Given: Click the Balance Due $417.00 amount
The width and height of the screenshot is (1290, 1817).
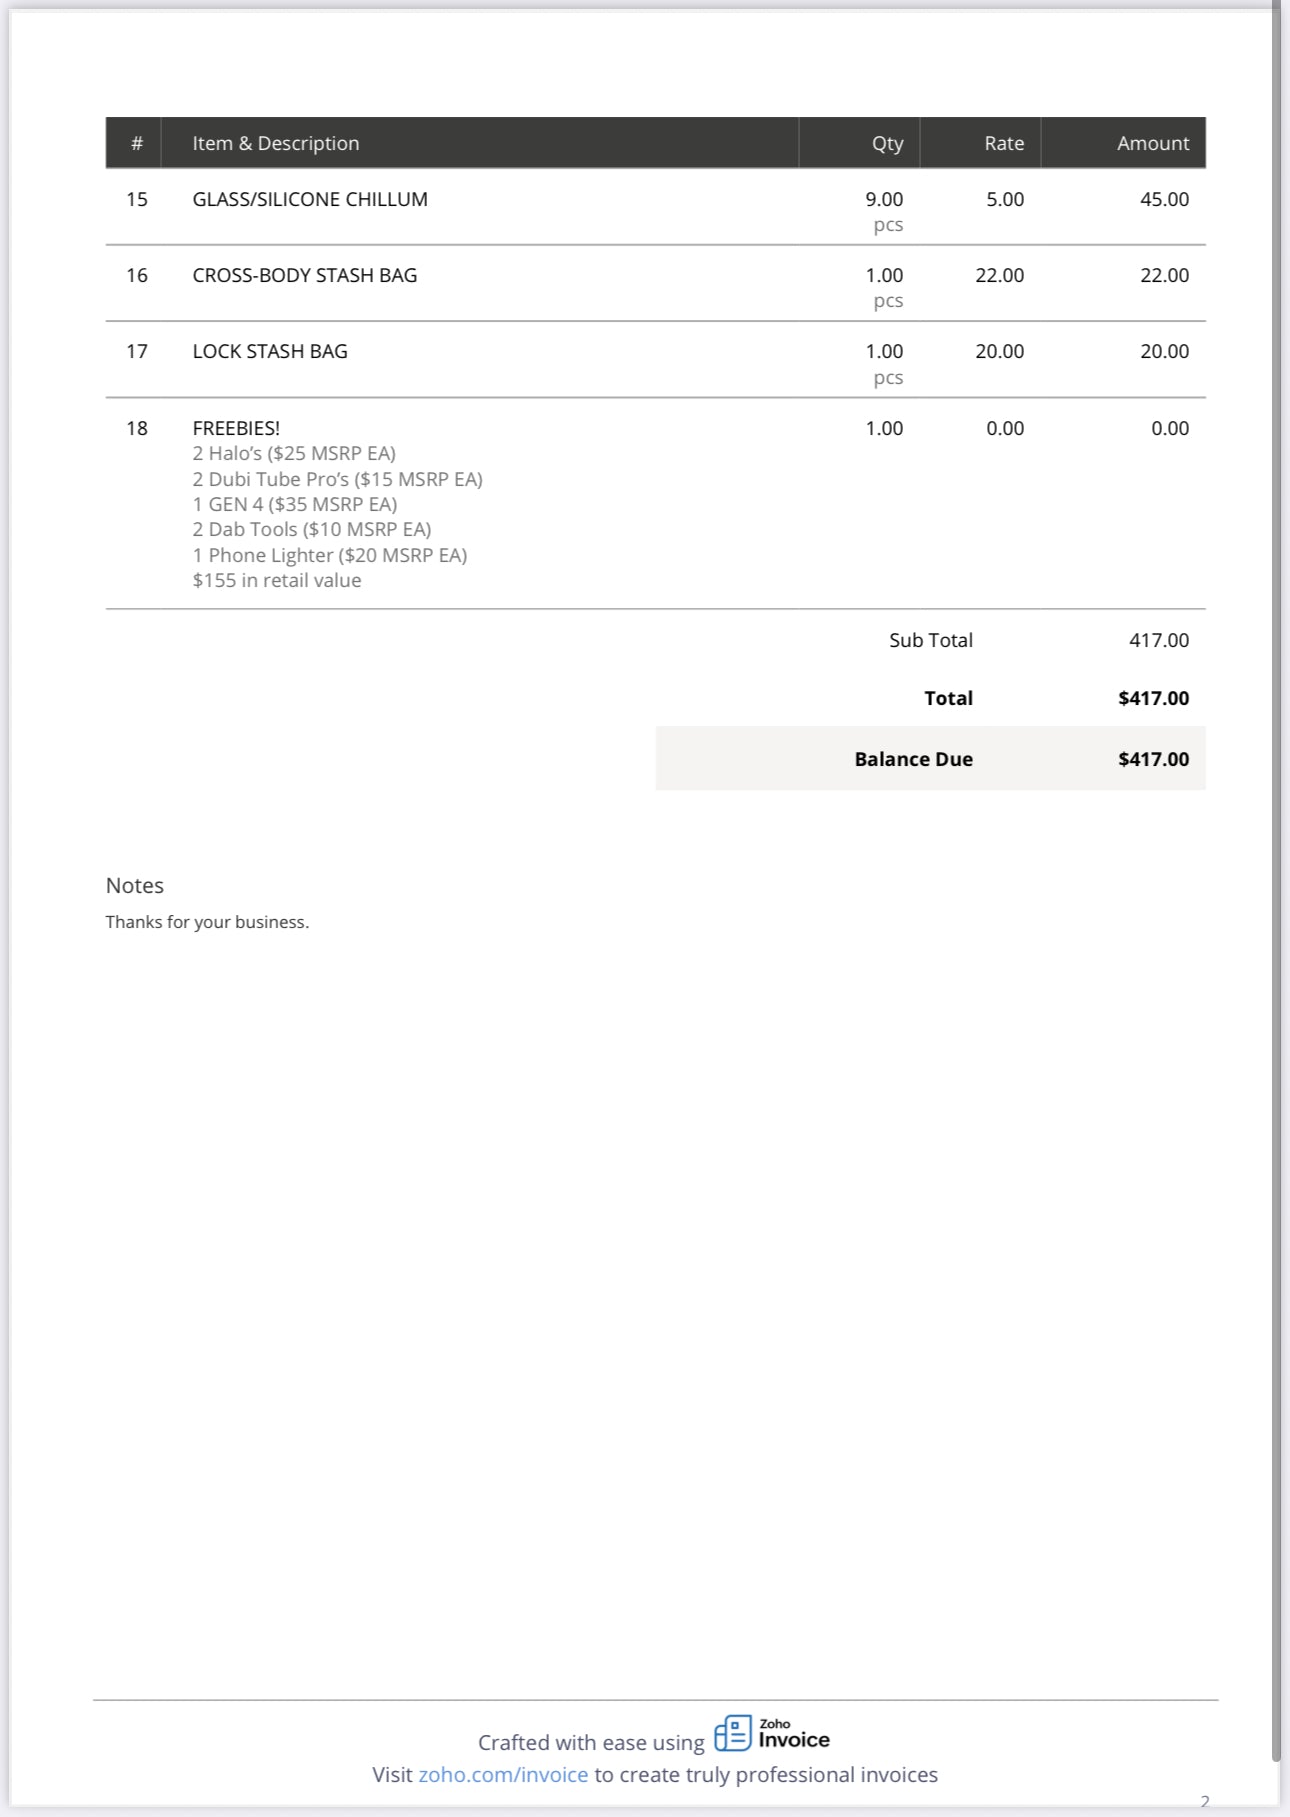Looking at the screenshot, I should (1153, 759).
